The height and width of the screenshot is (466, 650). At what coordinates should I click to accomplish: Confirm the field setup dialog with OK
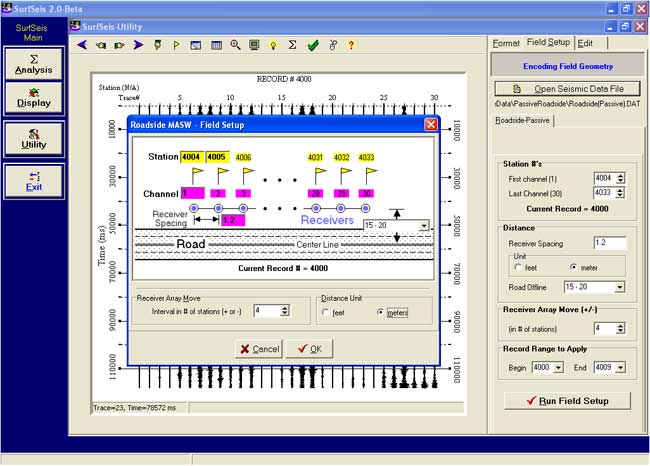click(309, 349)
